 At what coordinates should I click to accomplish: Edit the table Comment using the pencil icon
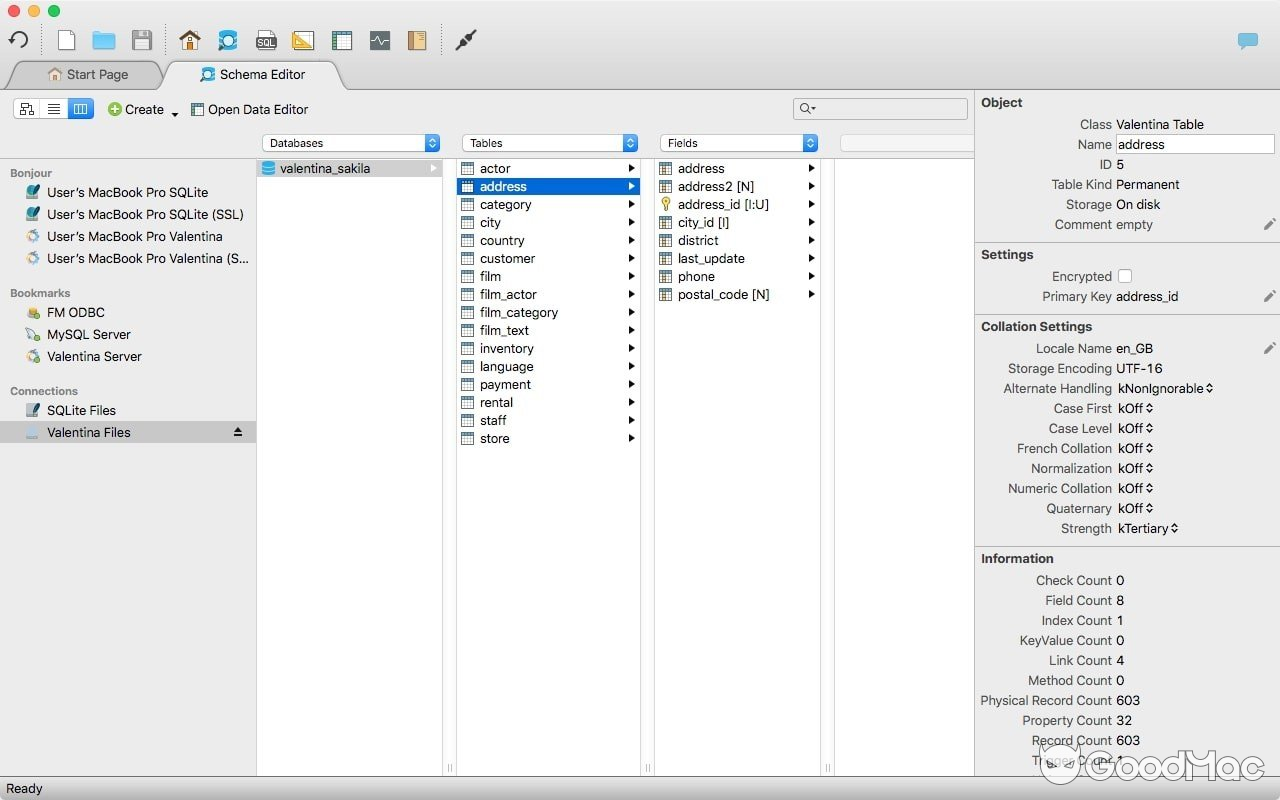click(x=1269, y=225)
